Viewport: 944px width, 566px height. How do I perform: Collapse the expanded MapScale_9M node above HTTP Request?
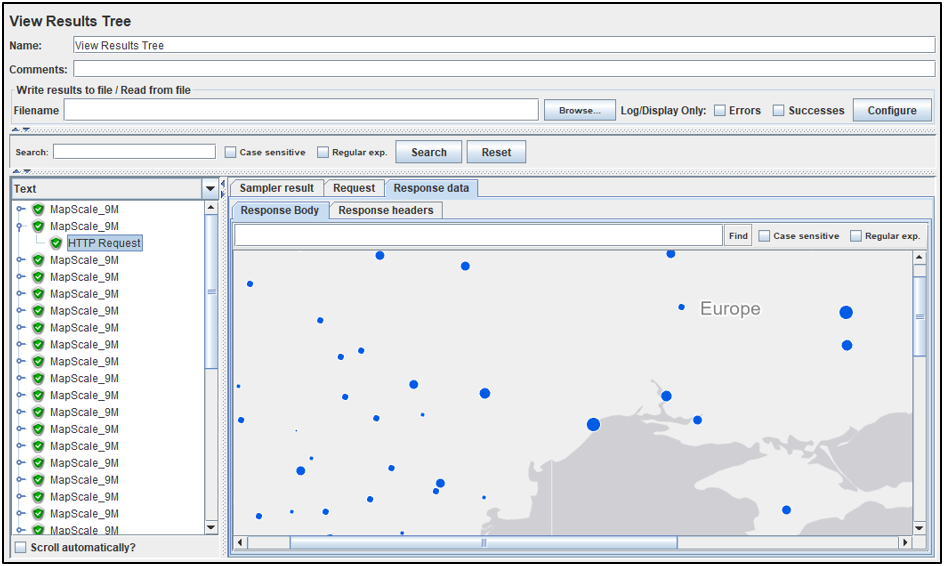tap(20, 226)
